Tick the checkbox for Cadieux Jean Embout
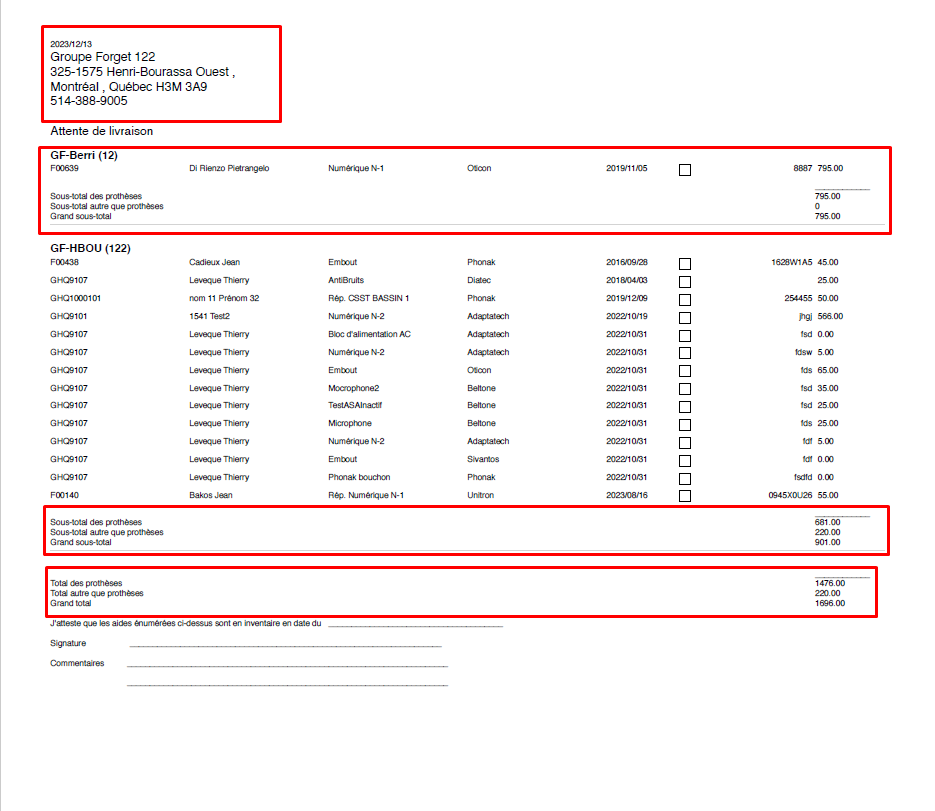Image resolution: width=935 pixels, height=811 pixels. coord(685,264)
